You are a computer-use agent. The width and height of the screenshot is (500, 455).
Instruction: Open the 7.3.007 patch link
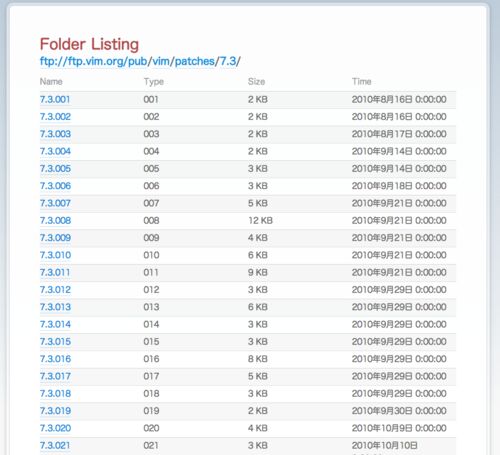(55, 203)
